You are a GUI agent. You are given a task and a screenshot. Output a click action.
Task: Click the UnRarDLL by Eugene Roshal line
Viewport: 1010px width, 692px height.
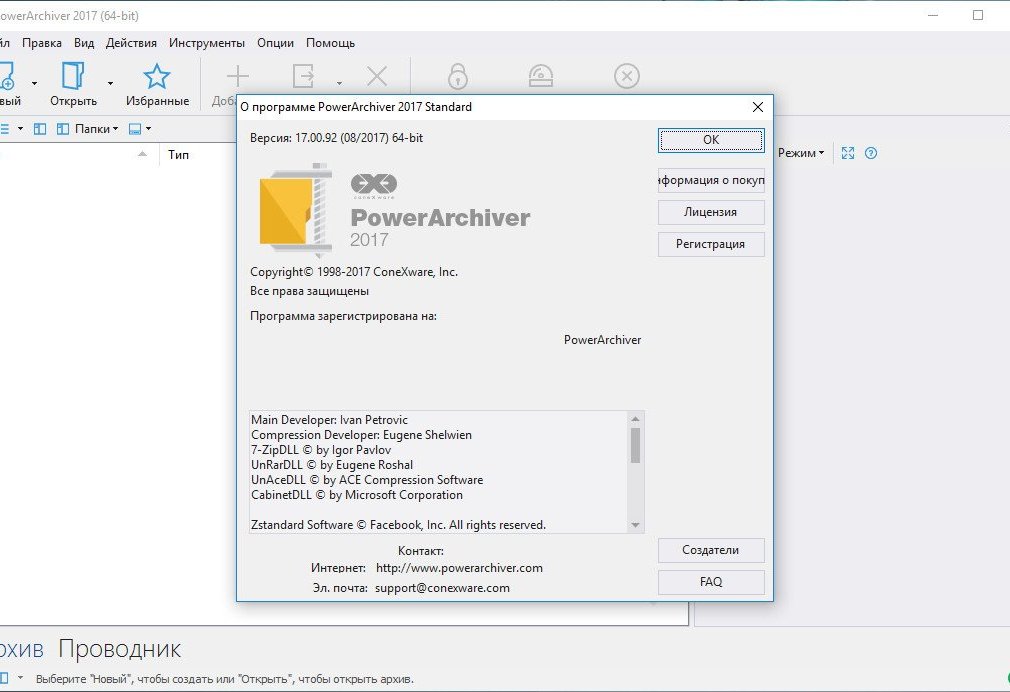pyautogui.click(x=332, y=465)
